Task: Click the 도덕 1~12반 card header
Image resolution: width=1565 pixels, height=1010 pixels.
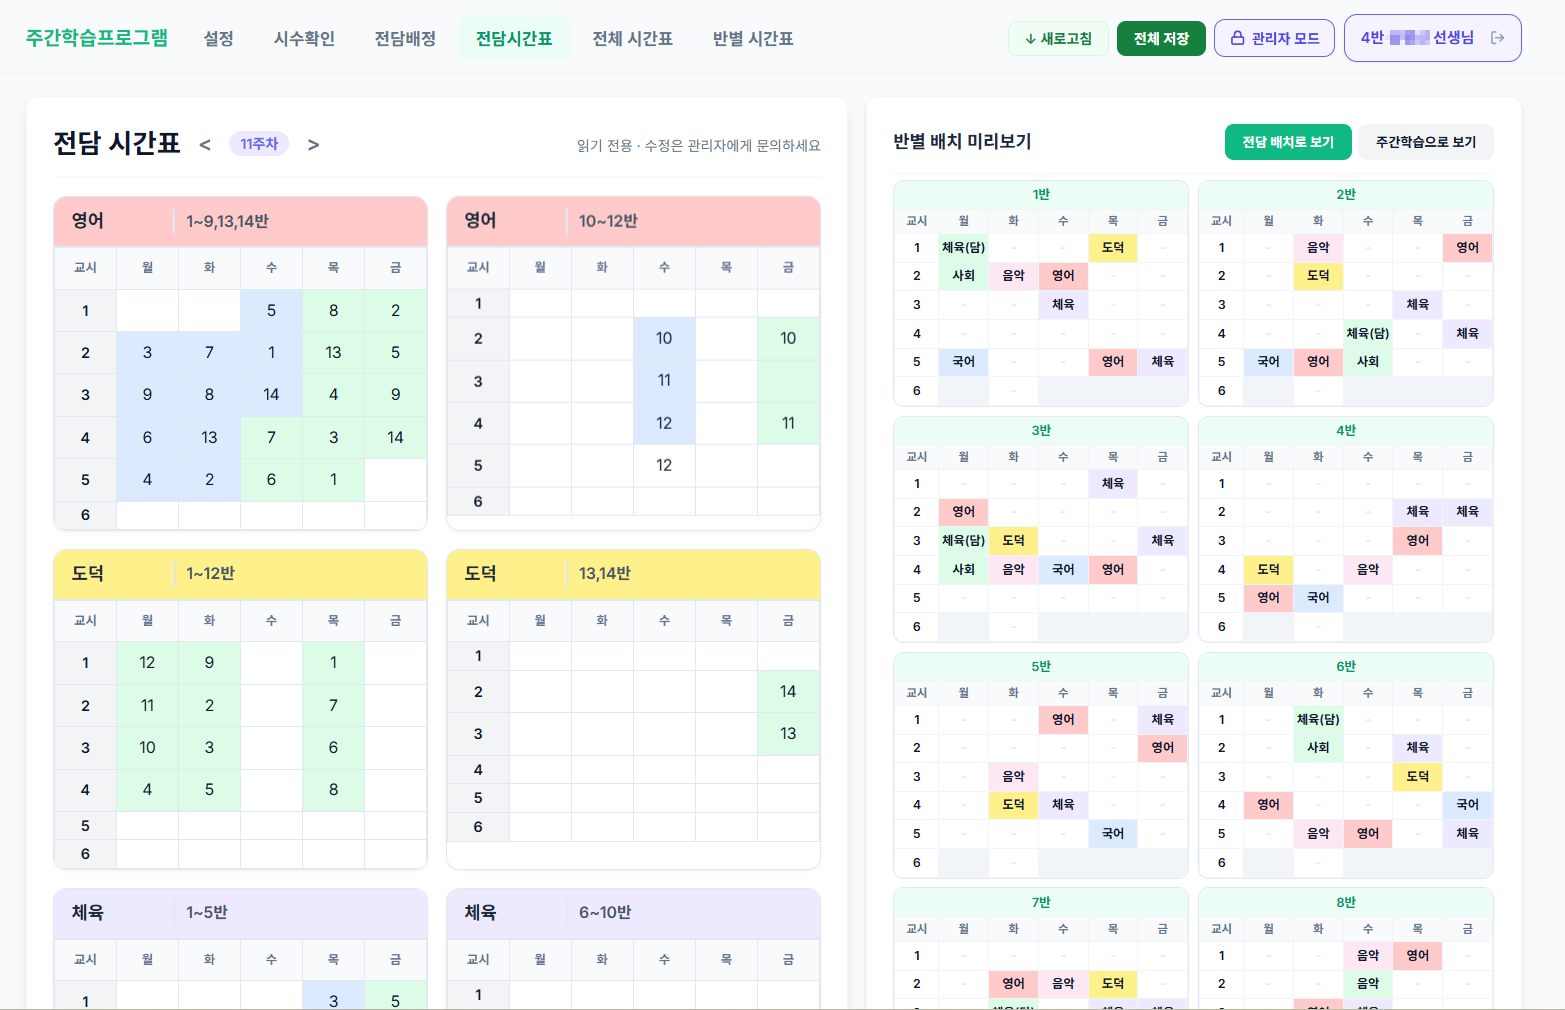Action: (240, 574)
